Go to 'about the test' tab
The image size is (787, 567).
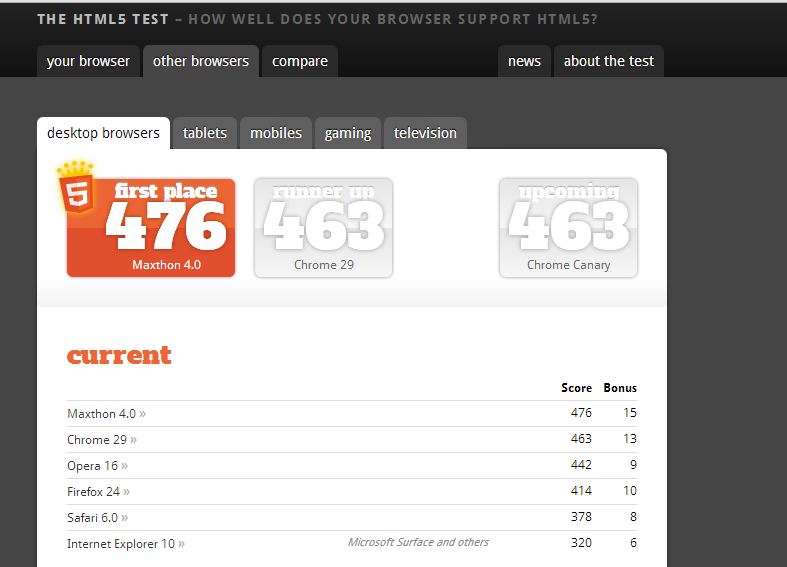tap(608, 61)
